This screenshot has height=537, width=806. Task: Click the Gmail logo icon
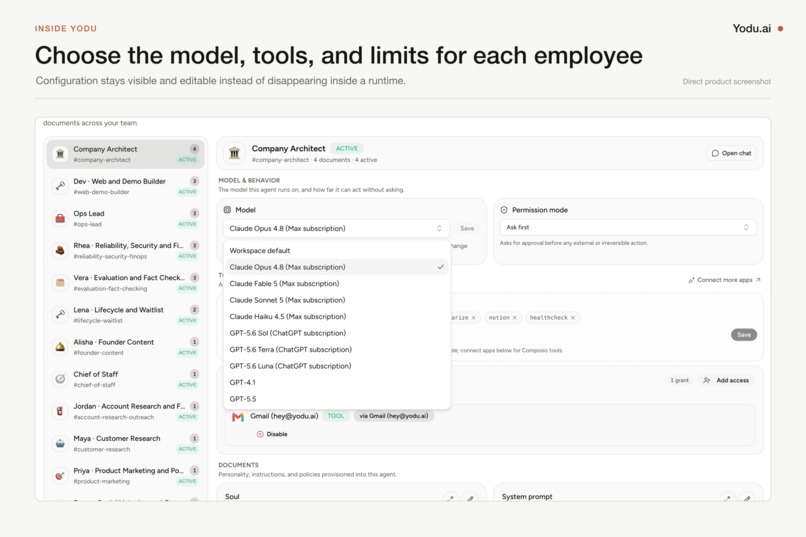click(x=237, y=417)
